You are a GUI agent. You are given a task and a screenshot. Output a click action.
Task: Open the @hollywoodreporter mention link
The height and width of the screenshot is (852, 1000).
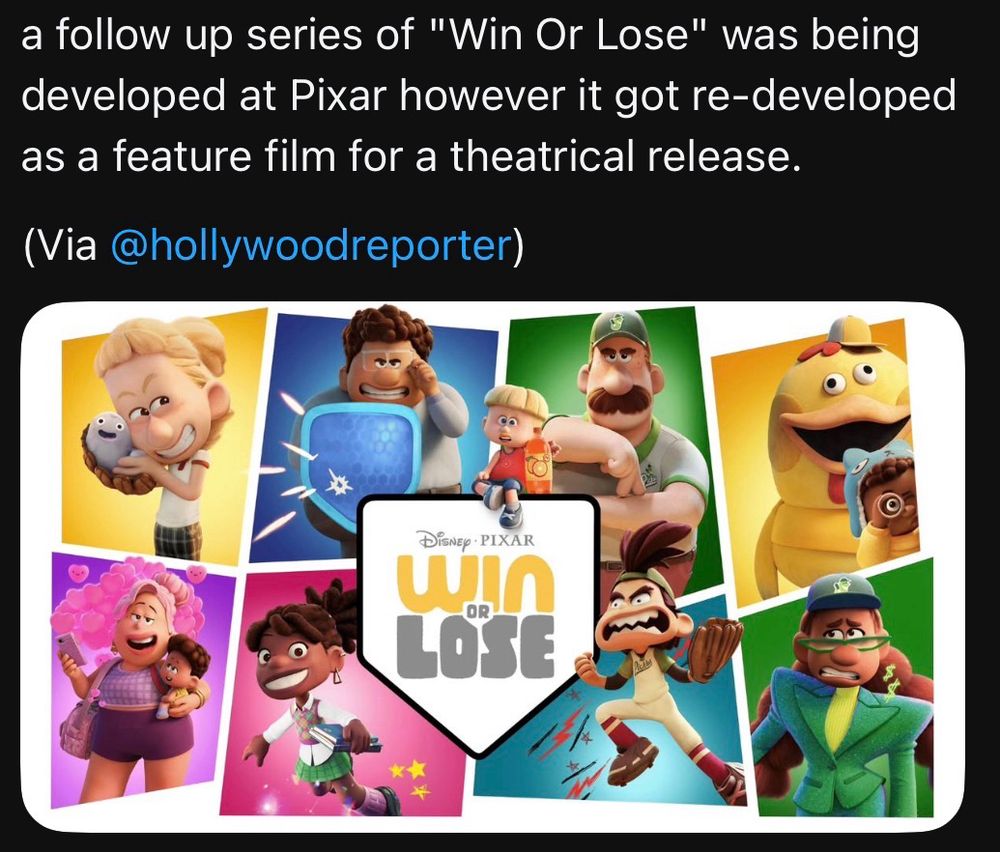coord(312,246)
